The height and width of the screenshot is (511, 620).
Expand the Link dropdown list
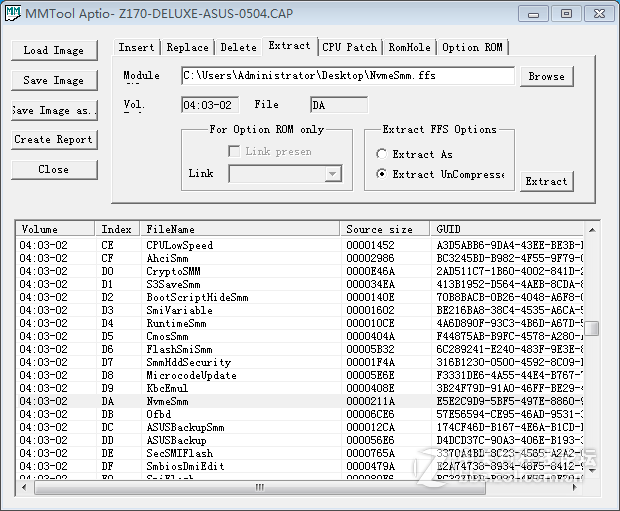point(333,174)
